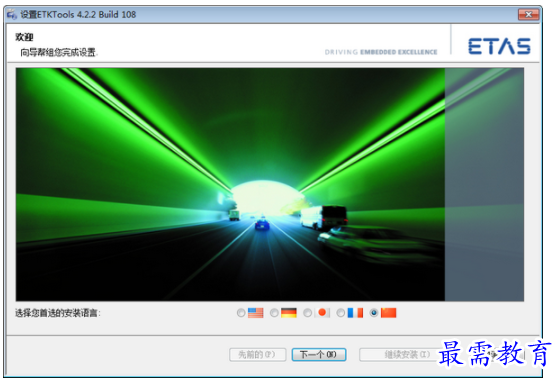The height and width of the screenshot is (385, 560).
Task: Click the 下一个 (Next) button
Action: (319, 355)
